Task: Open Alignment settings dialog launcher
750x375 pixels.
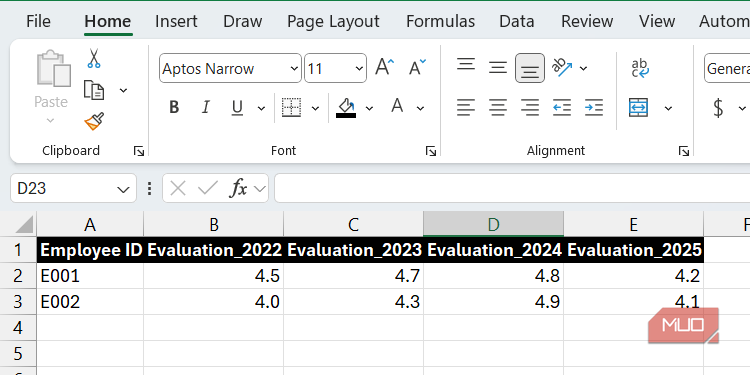Action: [x=684, y=152]
